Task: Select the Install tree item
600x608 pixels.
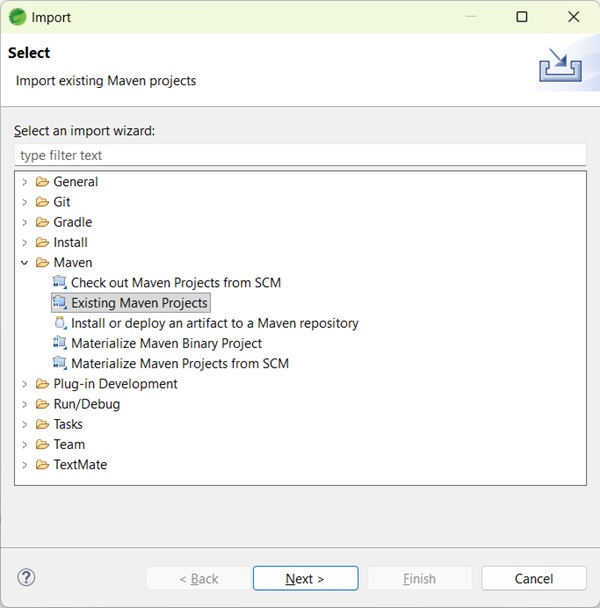Action: 70,242
